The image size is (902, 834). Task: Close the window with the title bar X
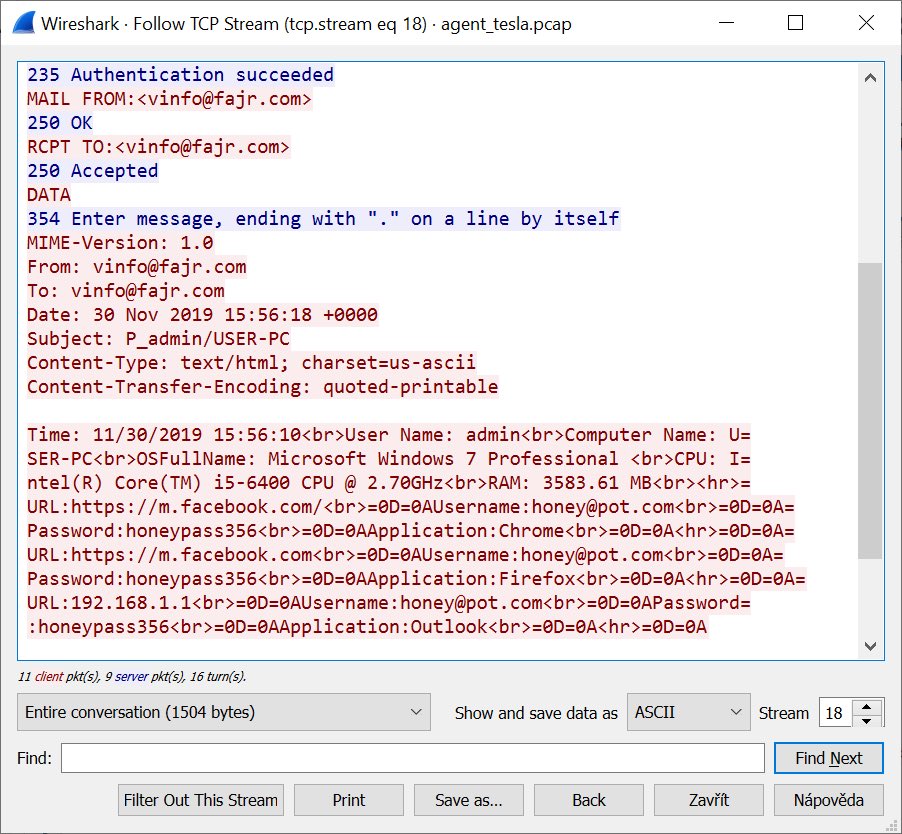click(866, 23)
